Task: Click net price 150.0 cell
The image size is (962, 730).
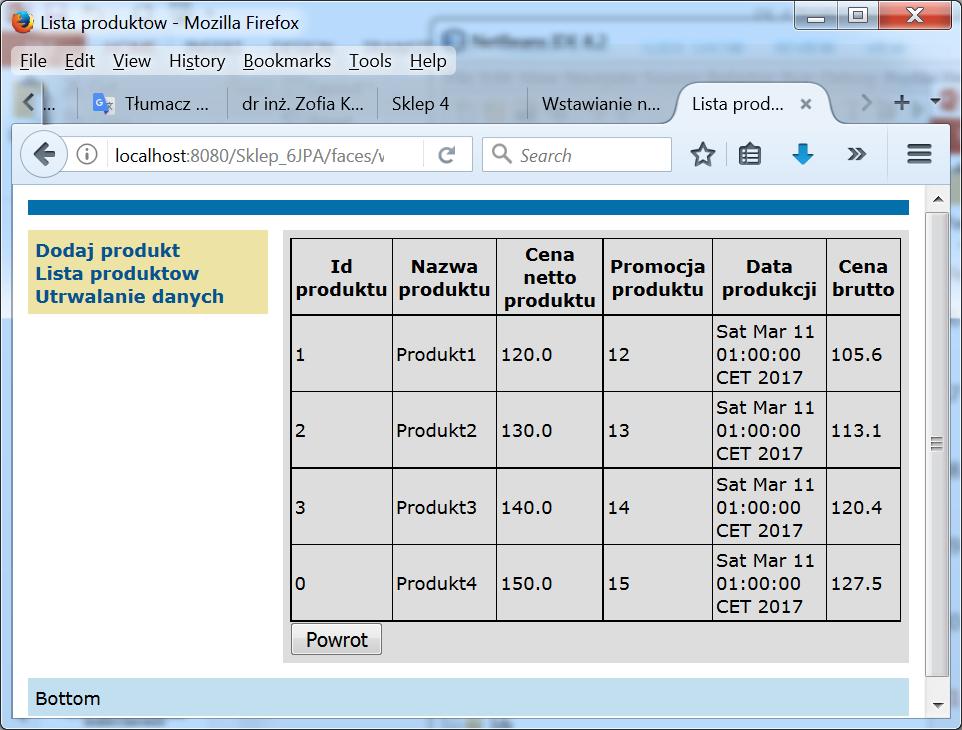Action: tap(549, 583)
